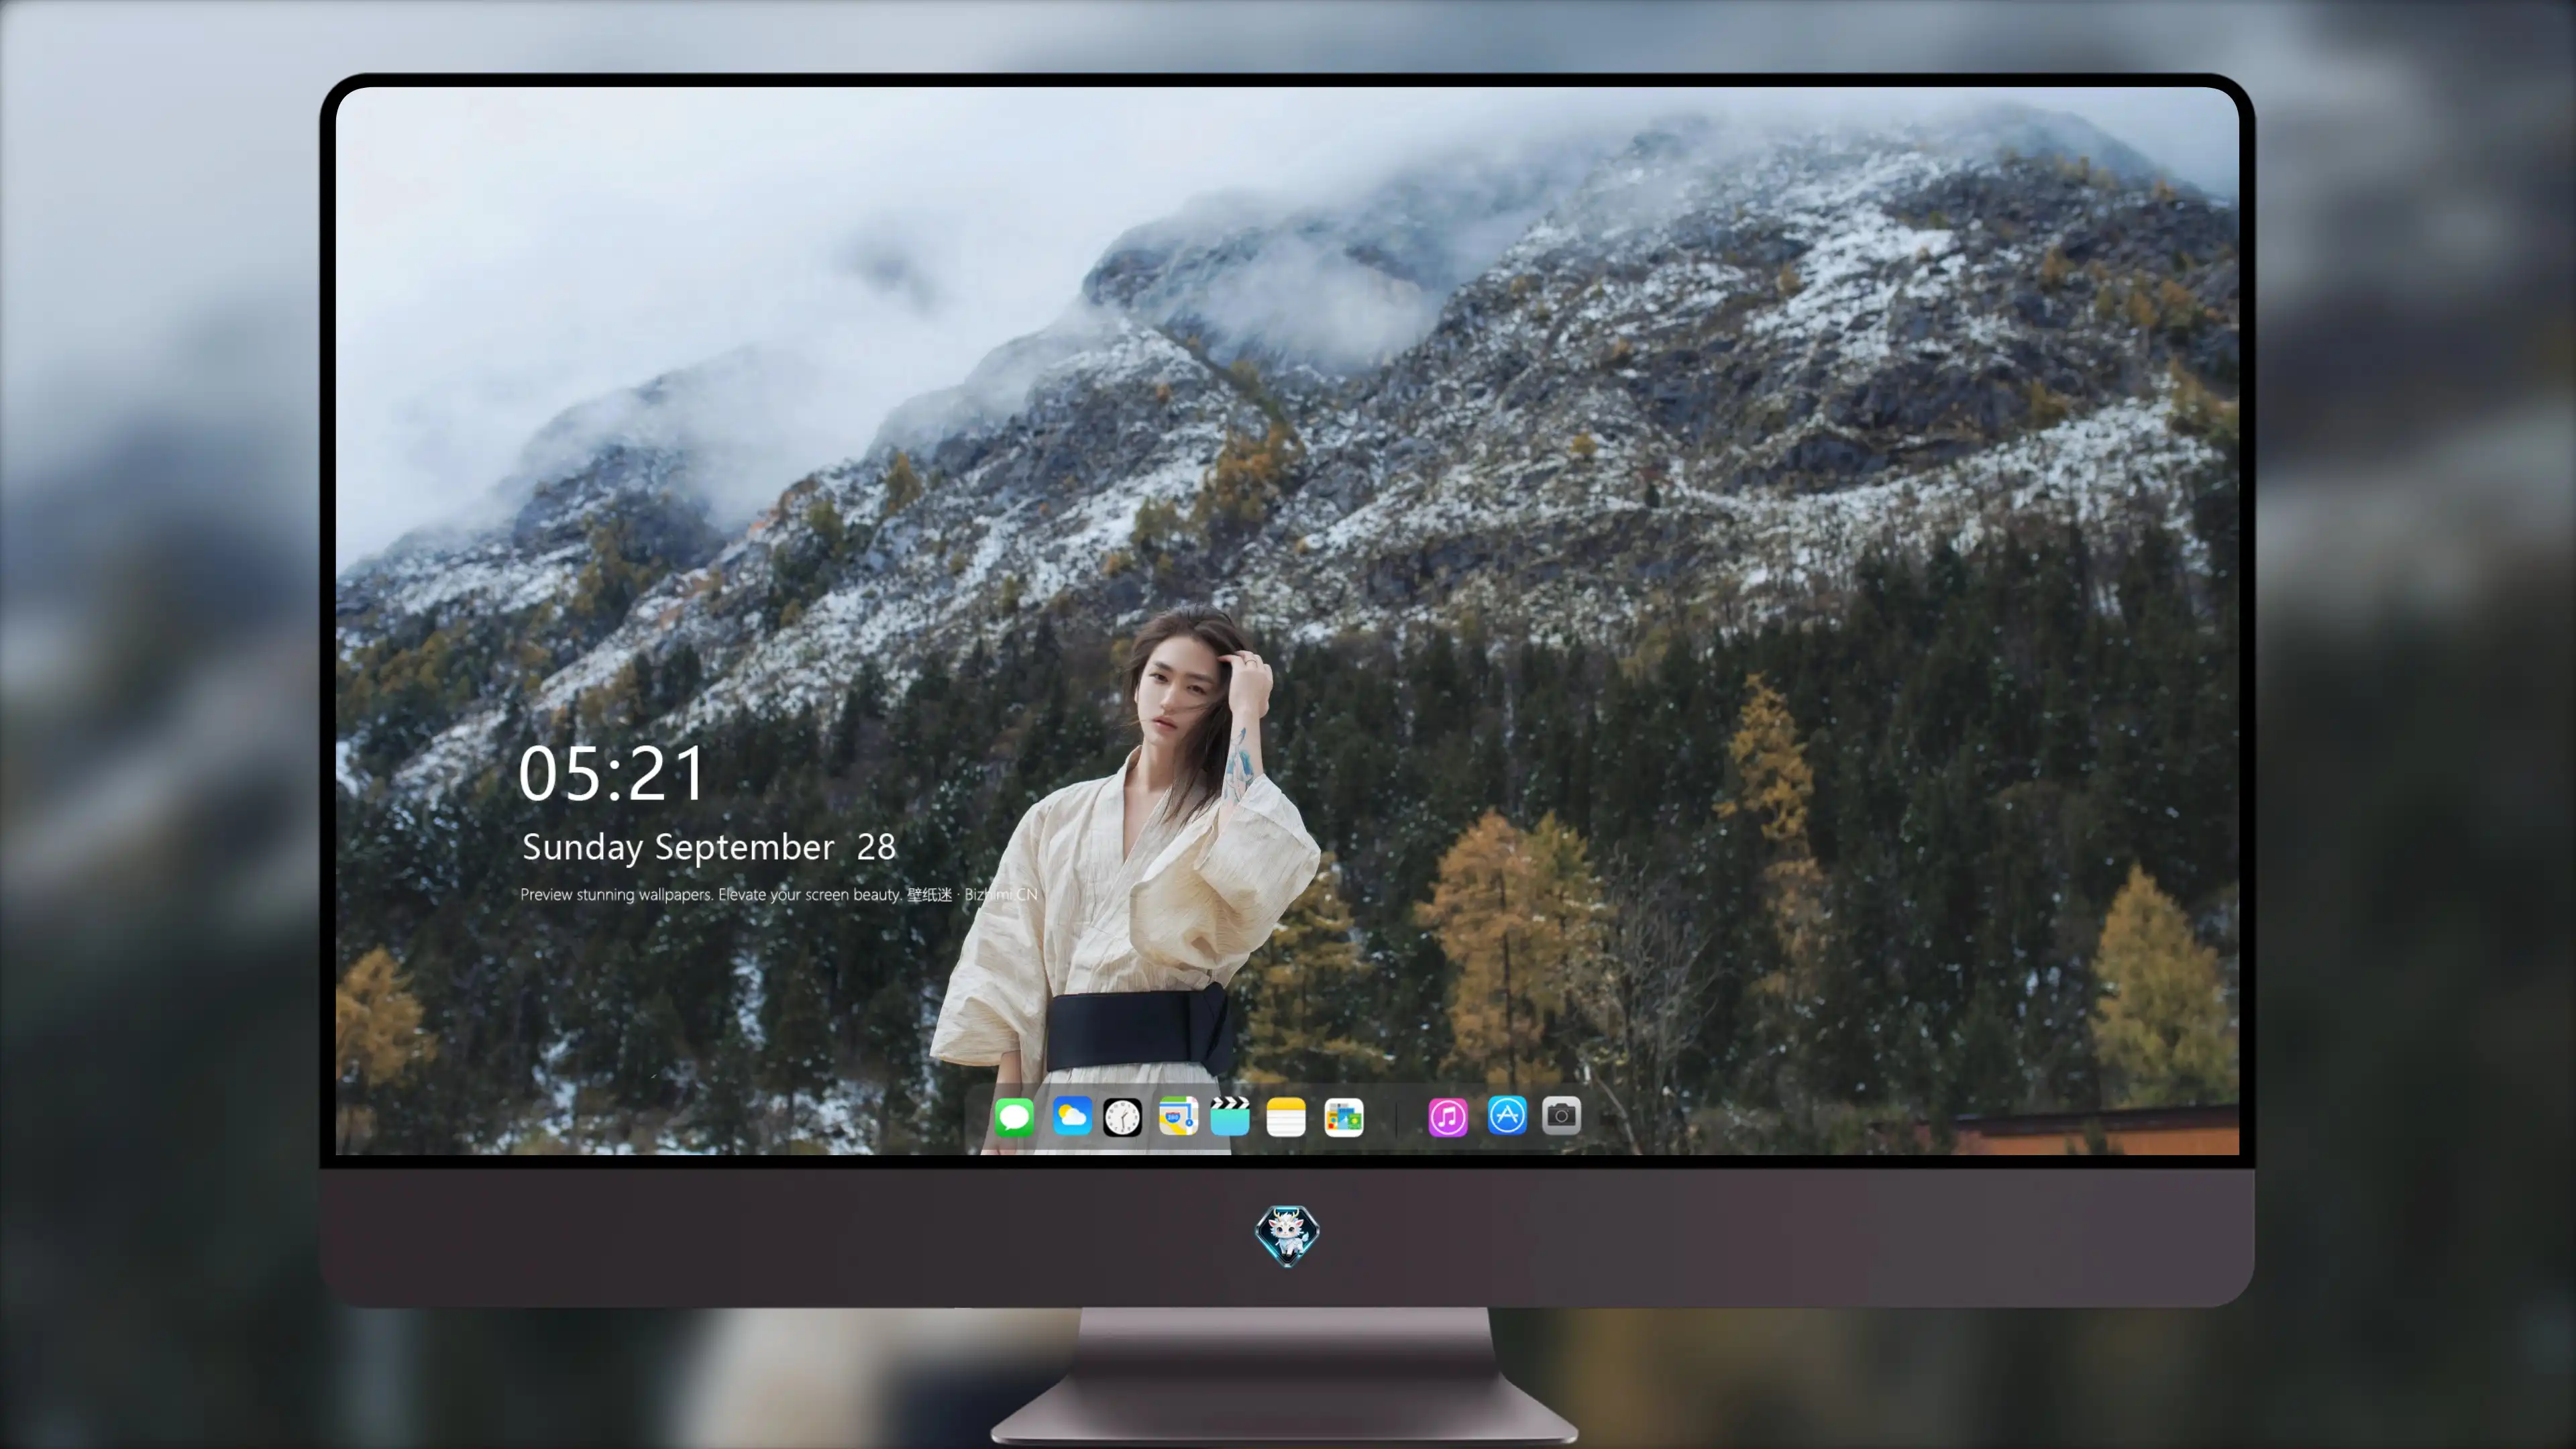The image size is (2576, 1449).
Task: Open the Videos clapperboard icon in the dock
Action: pos(1230,1116)
